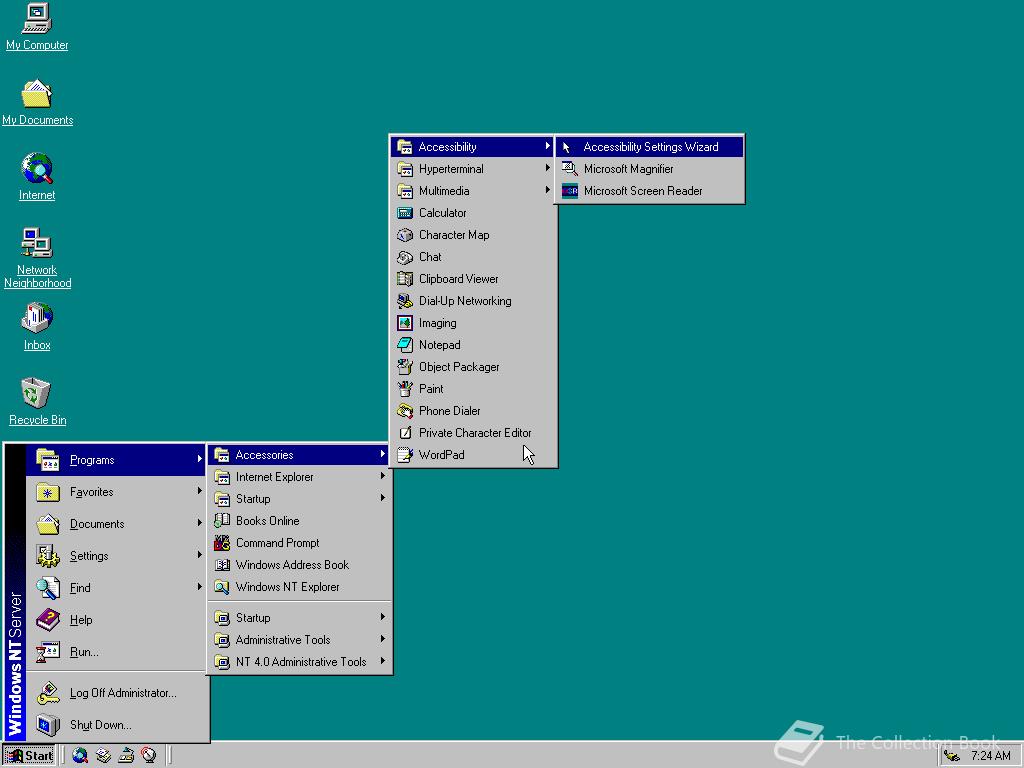Launch Windows NT Explorer
Image resolution: width=1024 pixels, height=768 pixels.
300,587
